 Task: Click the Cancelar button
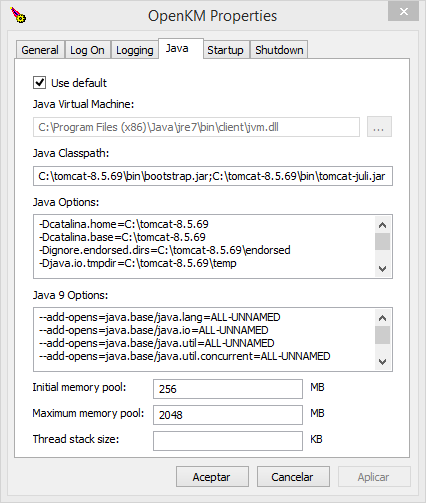tap(293, 477)
